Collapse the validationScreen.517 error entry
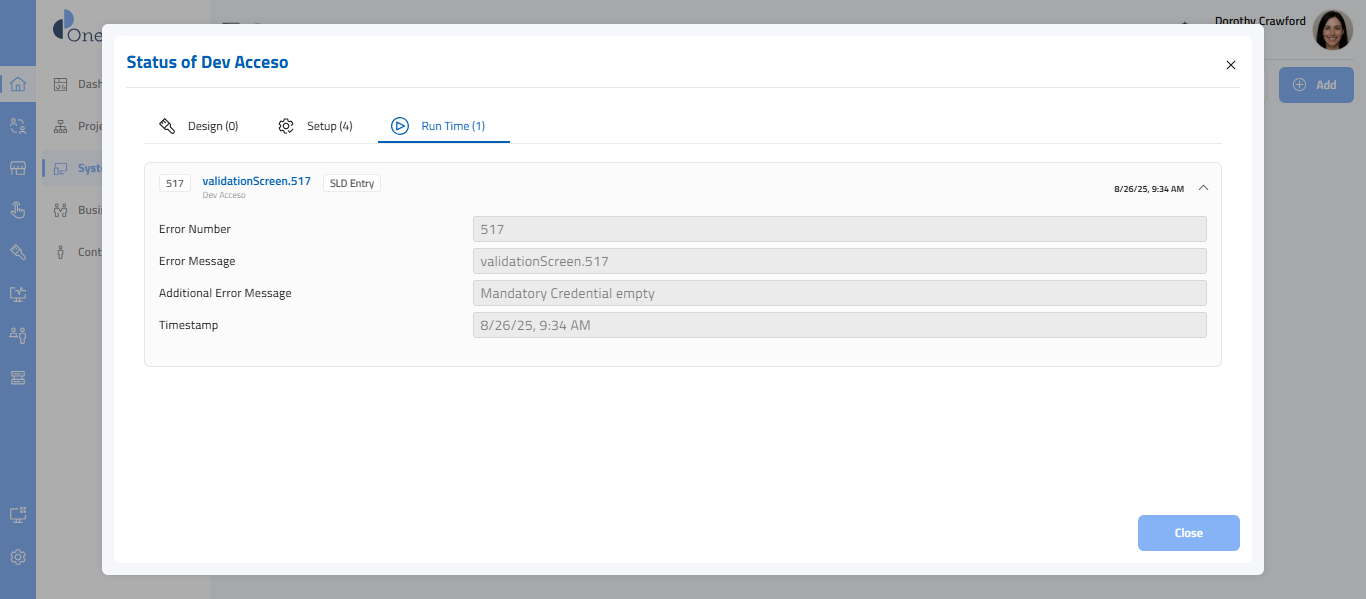This screenshot has width=1366, height=599. click(1203, 188)
